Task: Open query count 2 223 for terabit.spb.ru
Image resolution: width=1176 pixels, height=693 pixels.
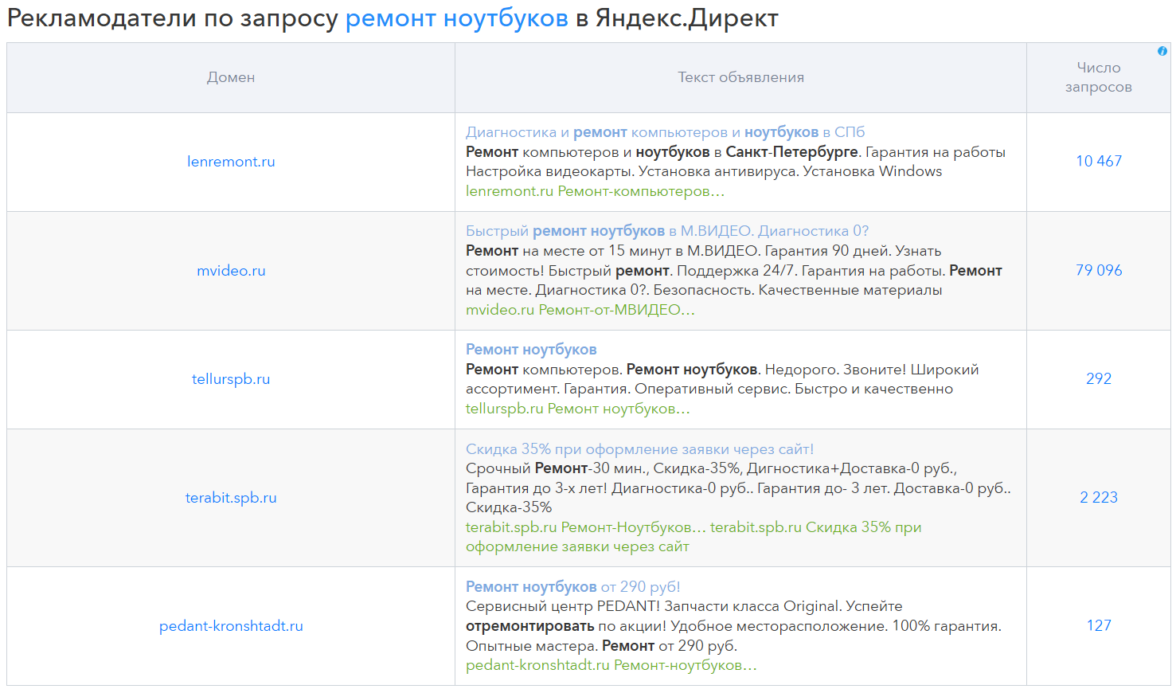Action: tap(1099, 497)
